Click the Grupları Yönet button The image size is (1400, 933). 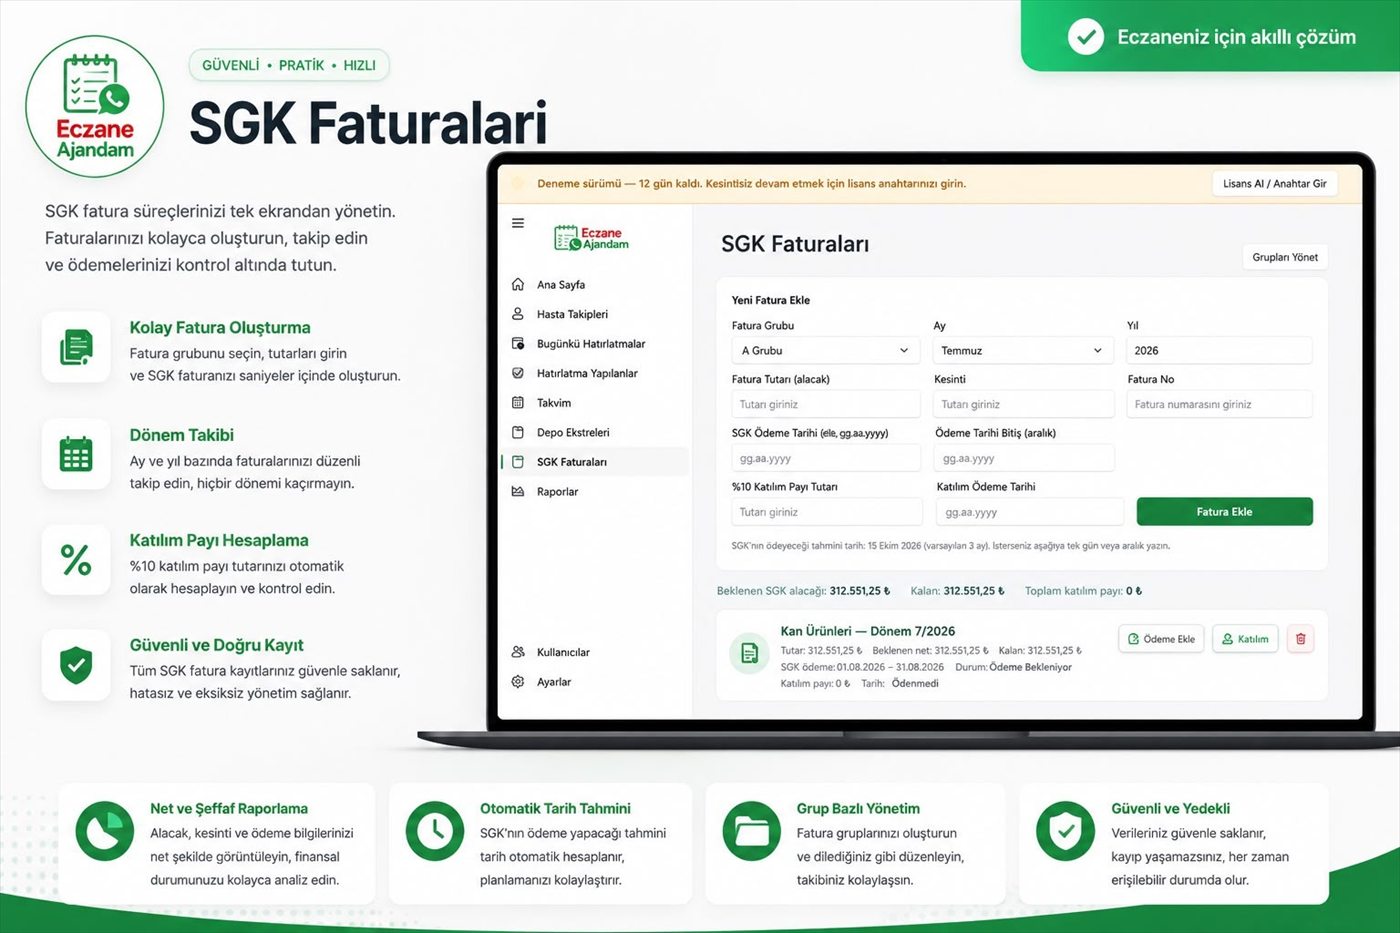[1285, 257]
